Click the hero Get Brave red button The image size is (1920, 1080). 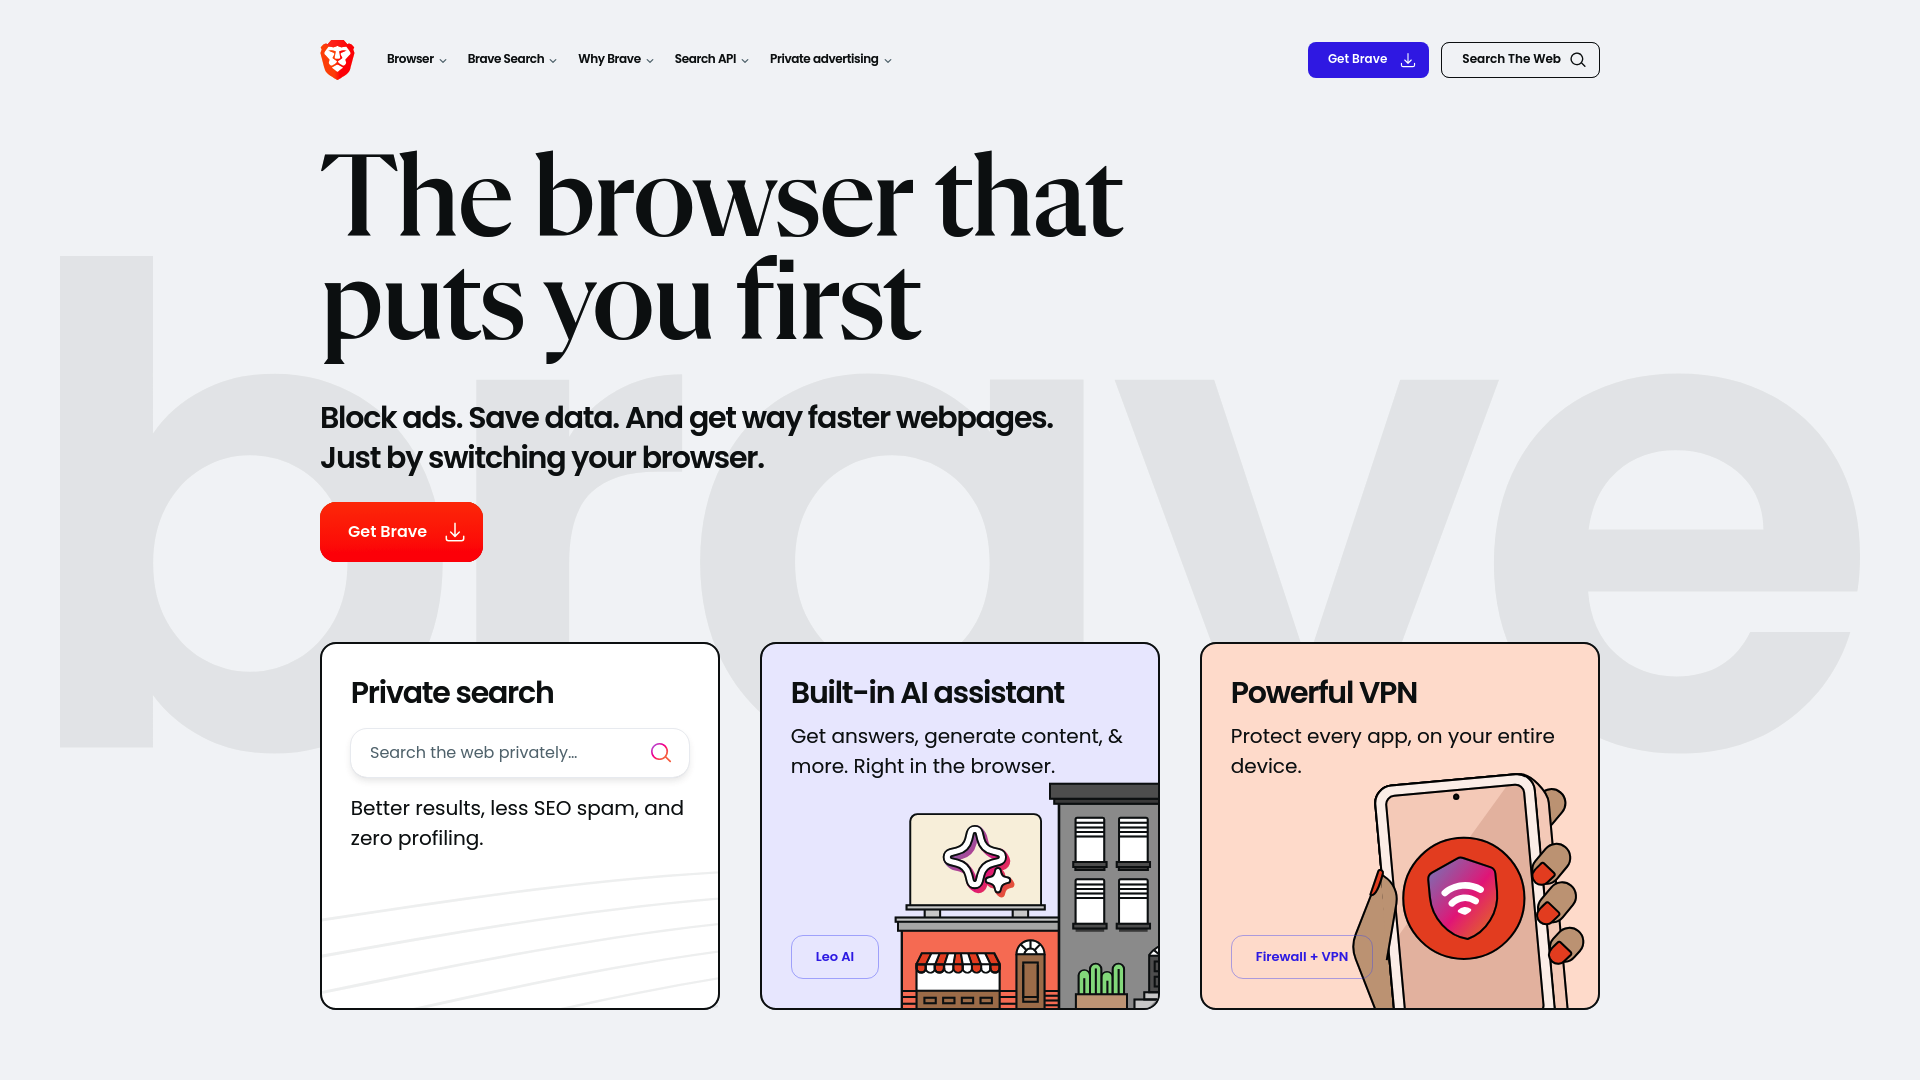coord(401,531)
